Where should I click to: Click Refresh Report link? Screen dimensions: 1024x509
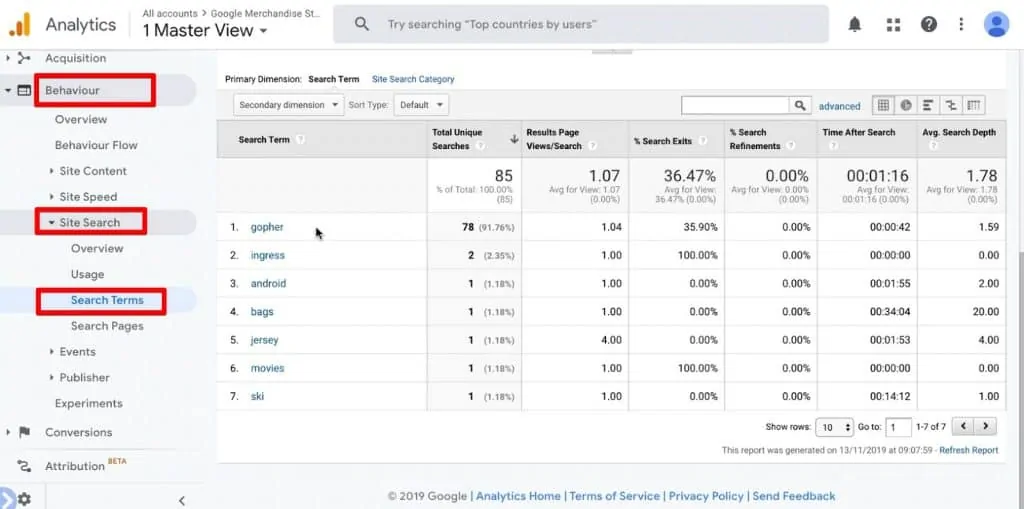(x=968, y=450)
